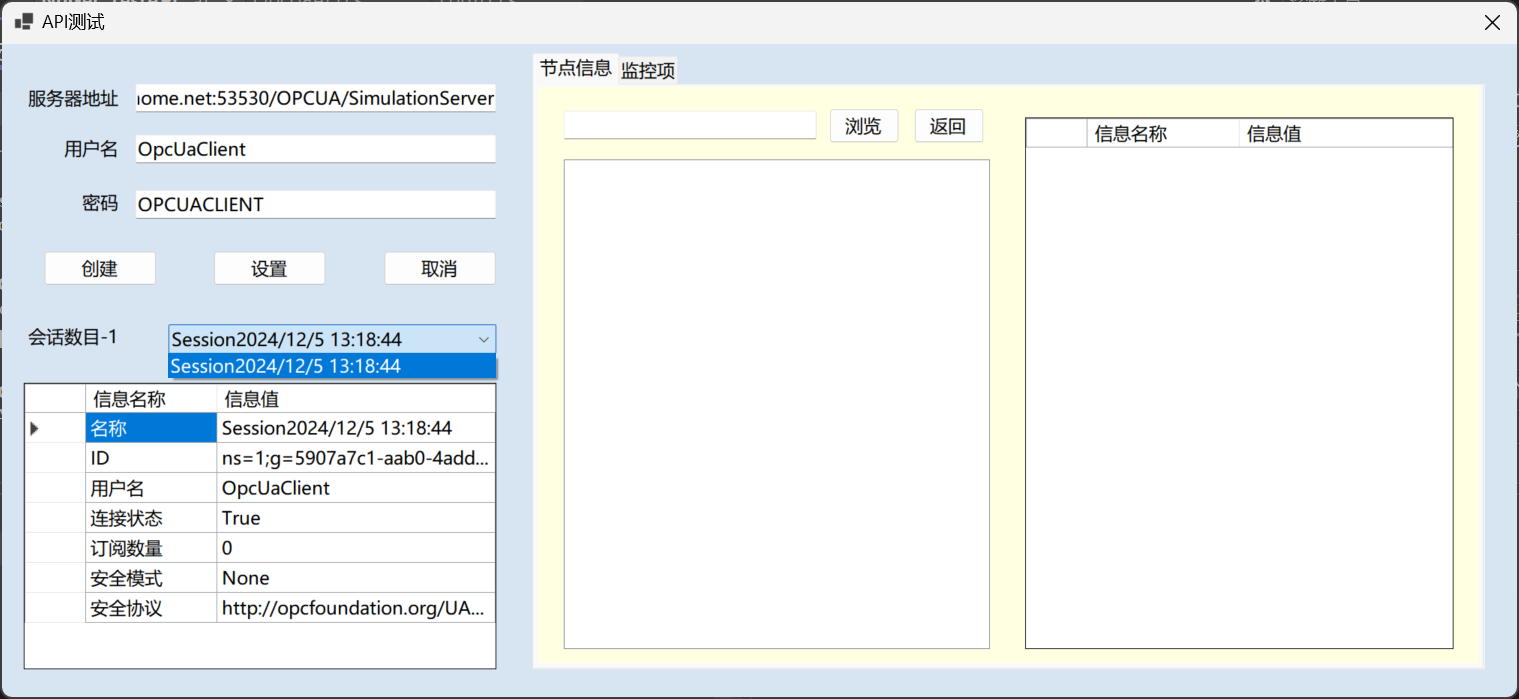This screenshot has height=699, width=1519.
Task: Click the 会话数目-1 label
Action: pos(72,338)
